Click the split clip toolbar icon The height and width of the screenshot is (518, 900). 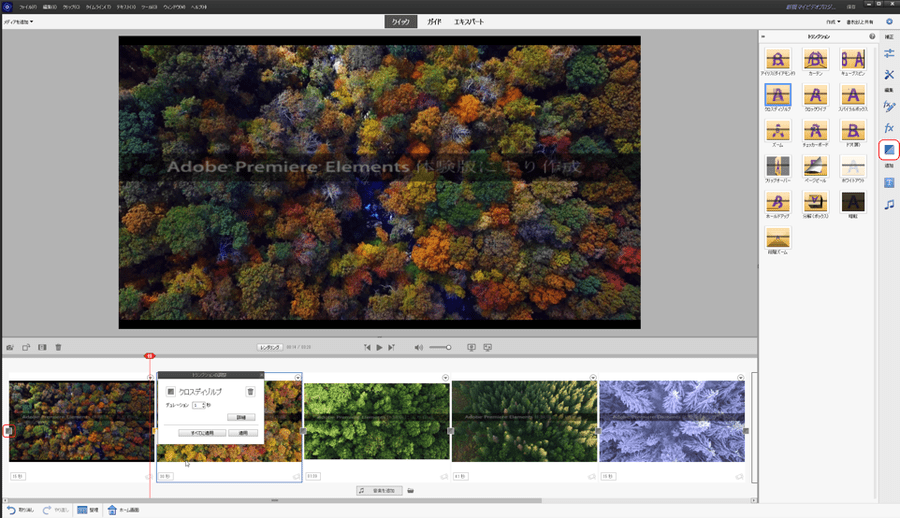42,347
